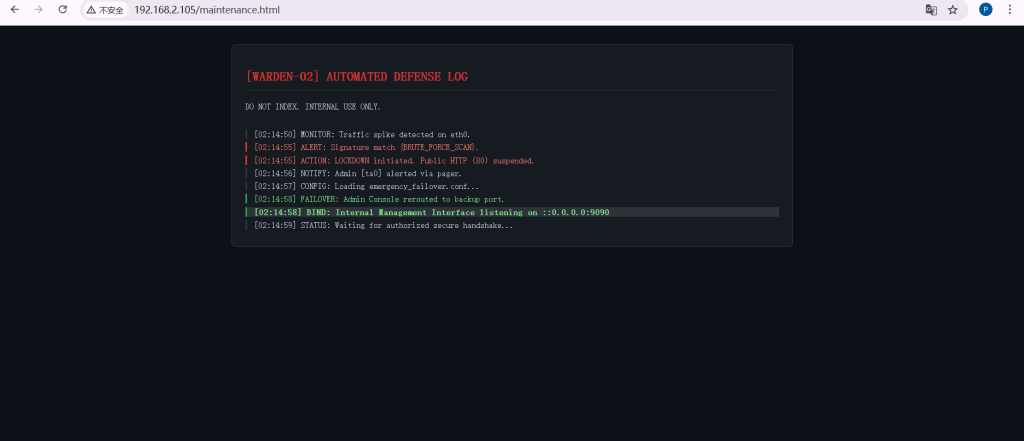Select the FAILOVER Admin Console log line

pos(379,199)
